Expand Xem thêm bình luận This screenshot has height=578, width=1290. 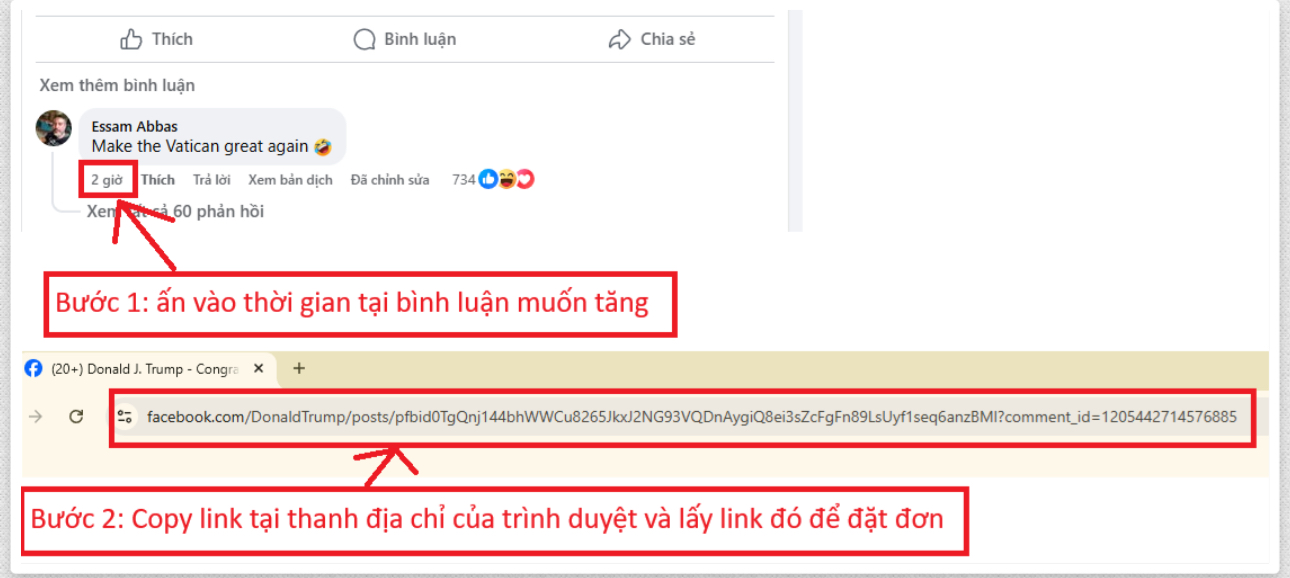(x=117, y=85)
